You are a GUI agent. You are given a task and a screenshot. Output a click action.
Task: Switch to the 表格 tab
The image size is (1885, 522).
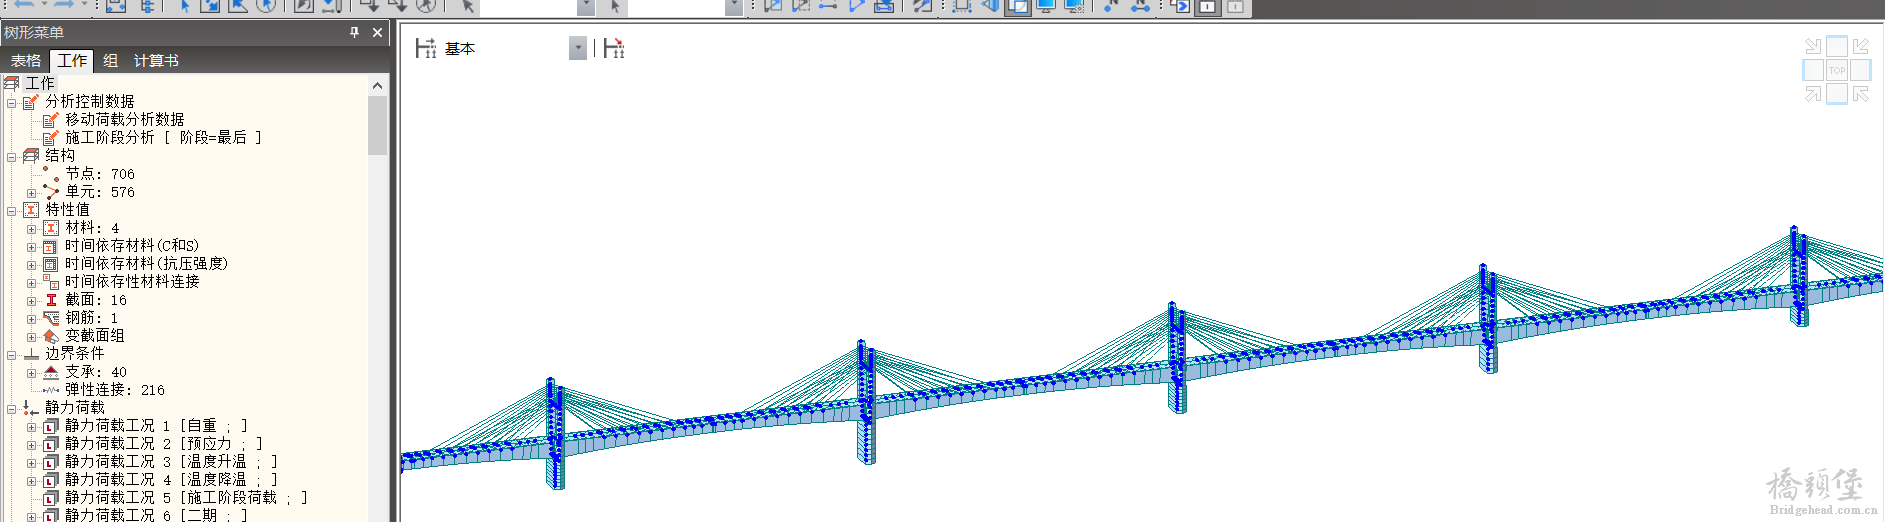26,61
